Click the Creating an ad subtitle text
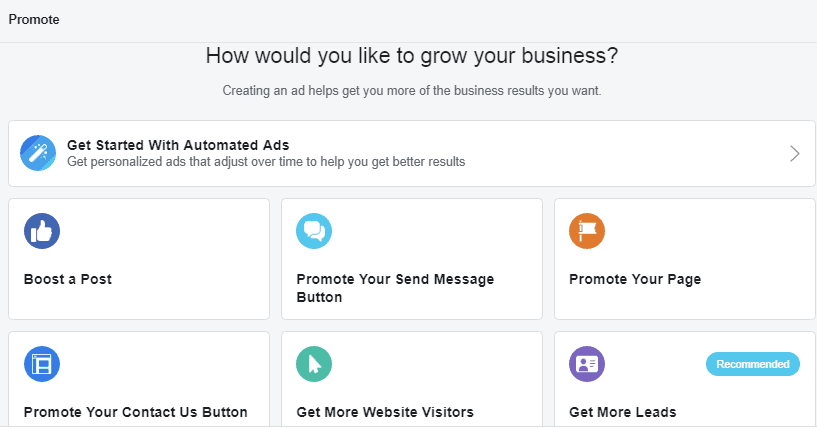 coord(411,91)
